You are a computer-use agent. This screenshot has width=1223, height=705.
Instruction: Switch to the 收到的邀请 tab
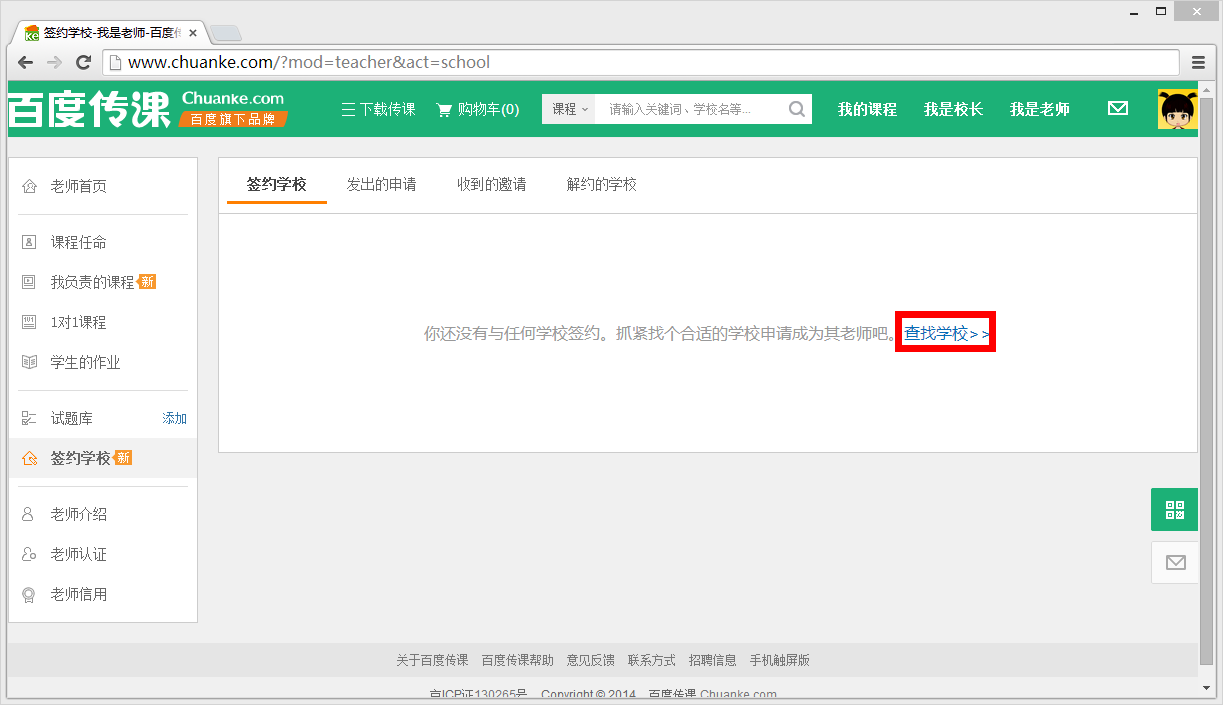tap(491, 184)
